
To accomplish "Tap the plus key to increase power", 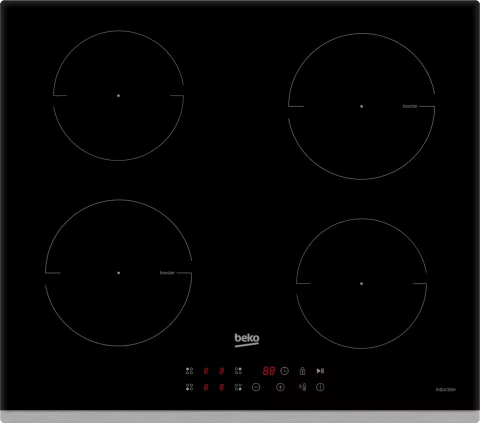I will tap(280, 387).
